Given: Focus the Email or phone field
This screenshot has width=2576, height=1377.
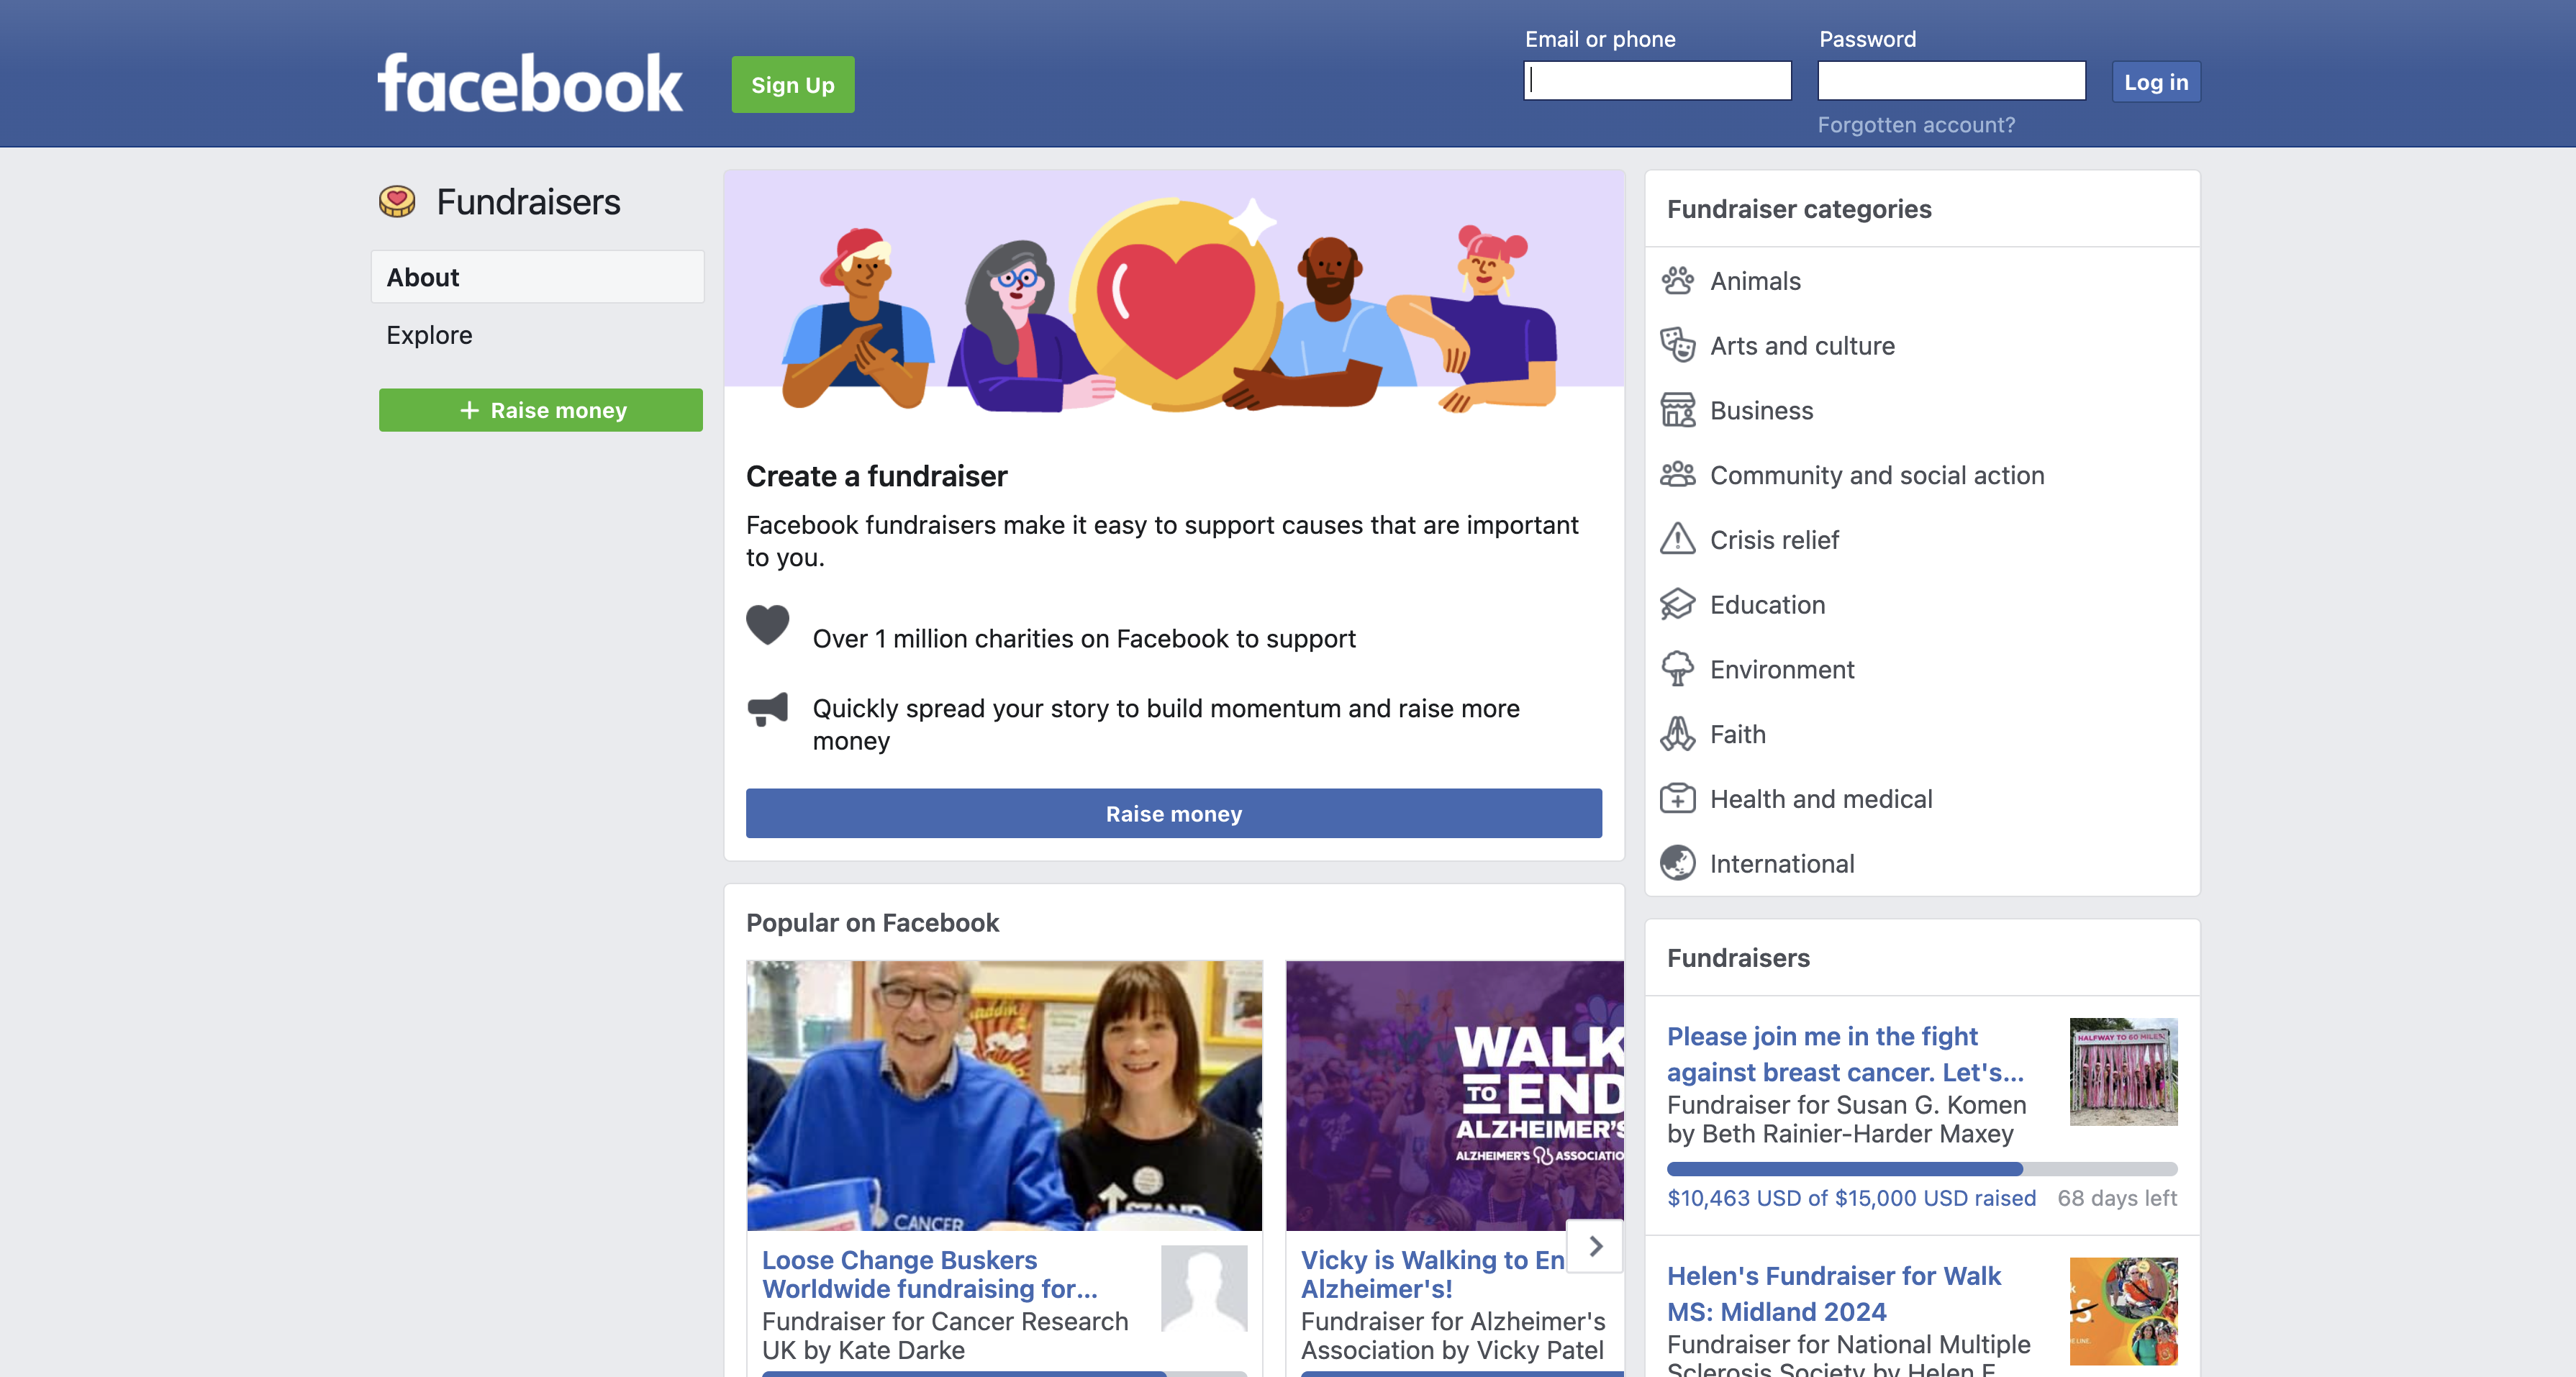Looking at the screenshot, I should (x=1657, y=81).
